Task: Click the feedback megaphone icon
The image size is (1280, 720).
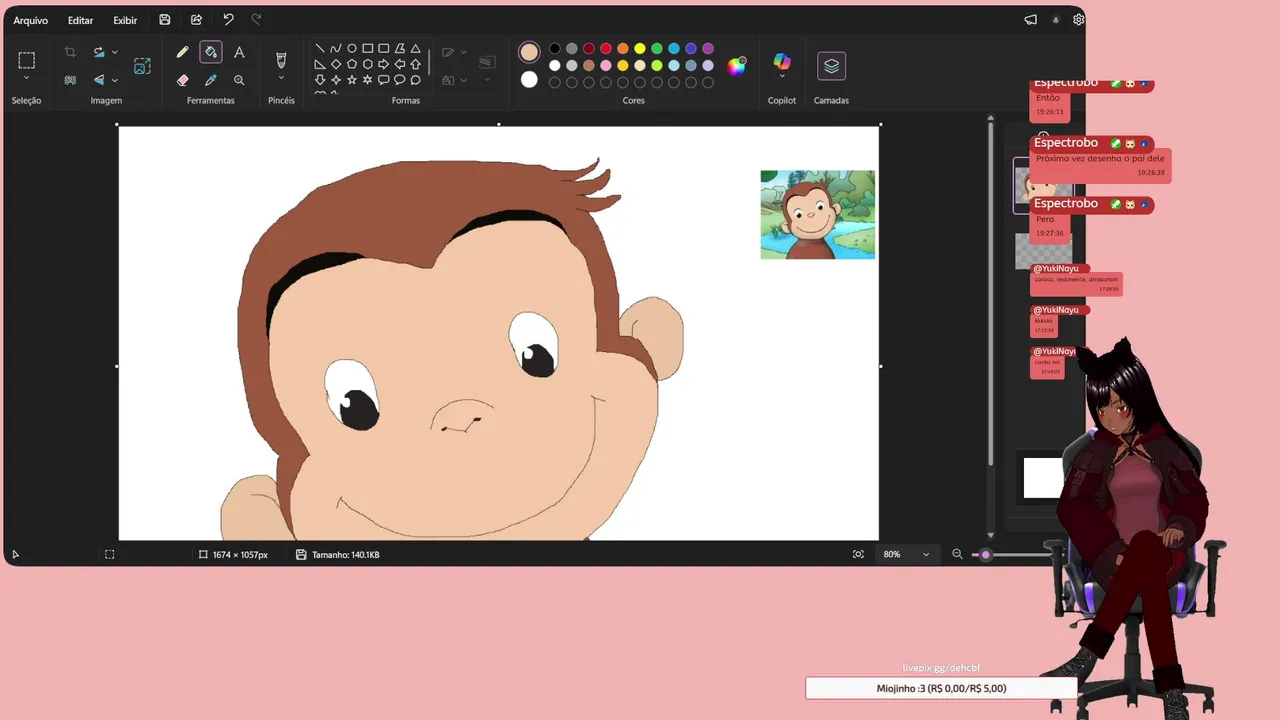Action: [1031, 20]
